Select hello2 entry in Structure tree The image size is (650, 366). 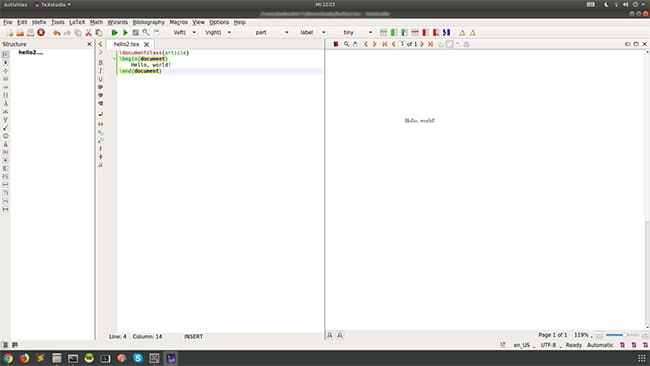coord(31,53)
